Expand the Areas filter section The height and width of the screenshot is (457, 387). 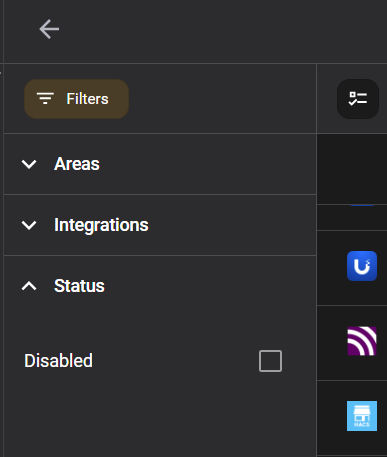[160, 164]
